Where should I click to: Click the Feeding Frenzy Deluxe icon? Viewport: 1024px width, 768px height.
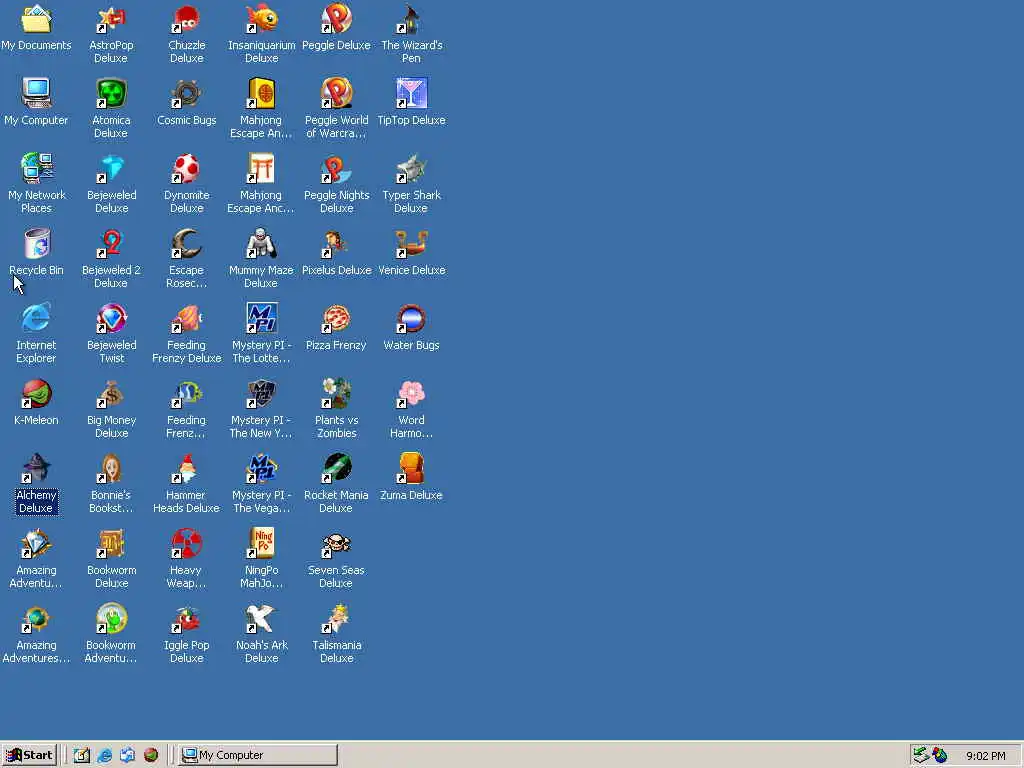pos(187,319)
